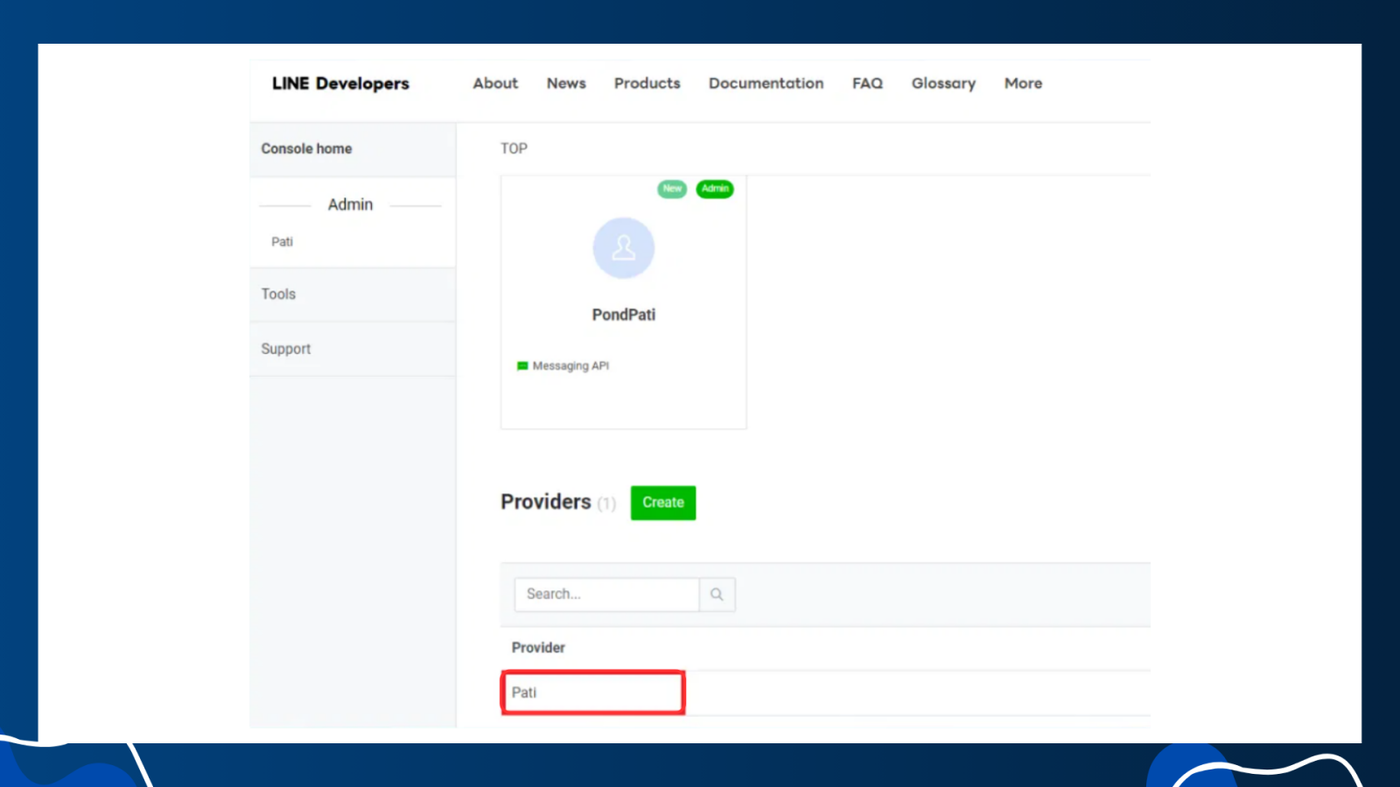Create a new provider
Screen dimensions: 1400x787
tap(663, 503)
